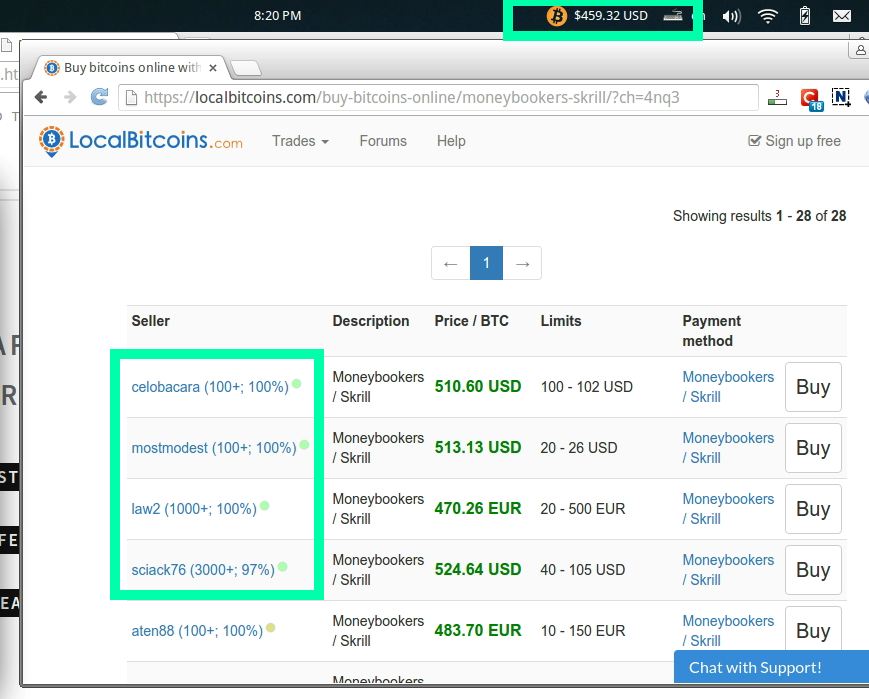The width and height of the screenshot is (869, 699).
Task: Reload the LocalBitcoins page
Action: [x=99, y=98]
